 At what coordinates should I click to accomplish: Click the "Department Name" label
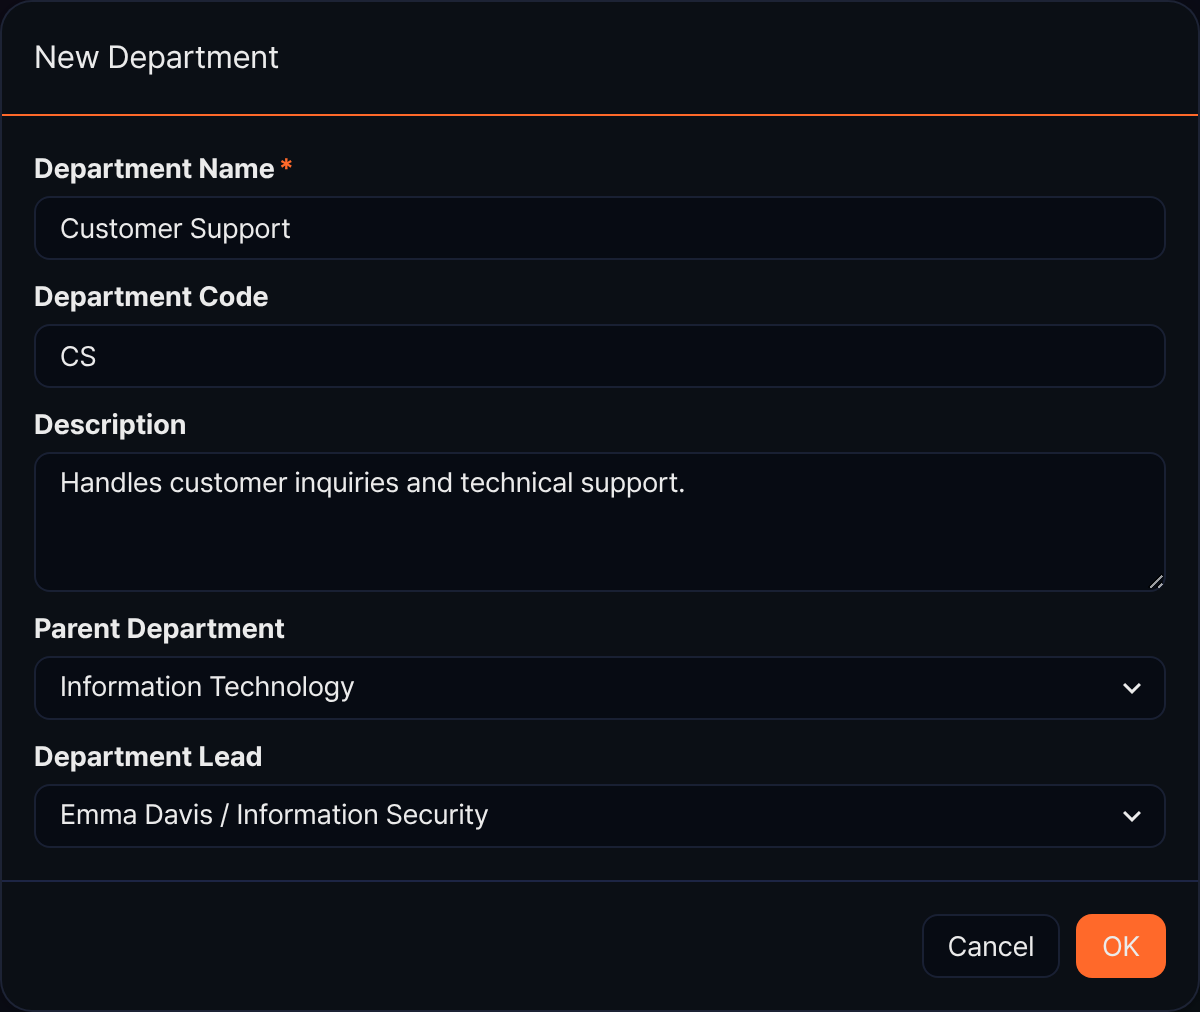(x=154, y=169)
